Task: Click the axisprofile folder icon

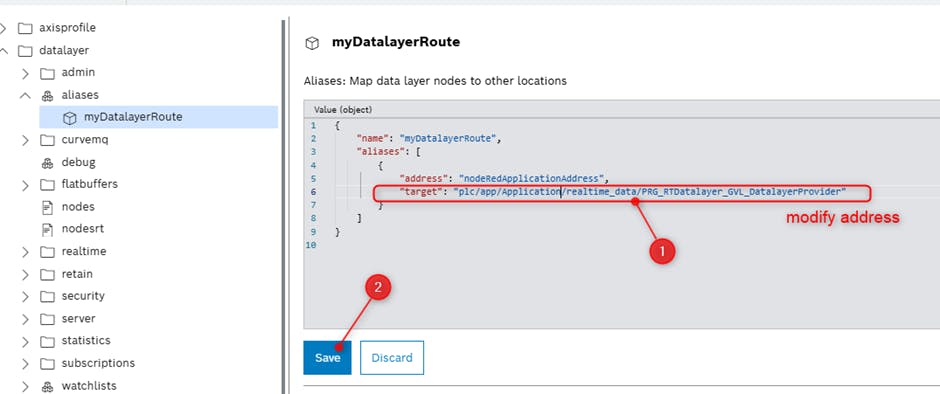Action: [25, 28]
